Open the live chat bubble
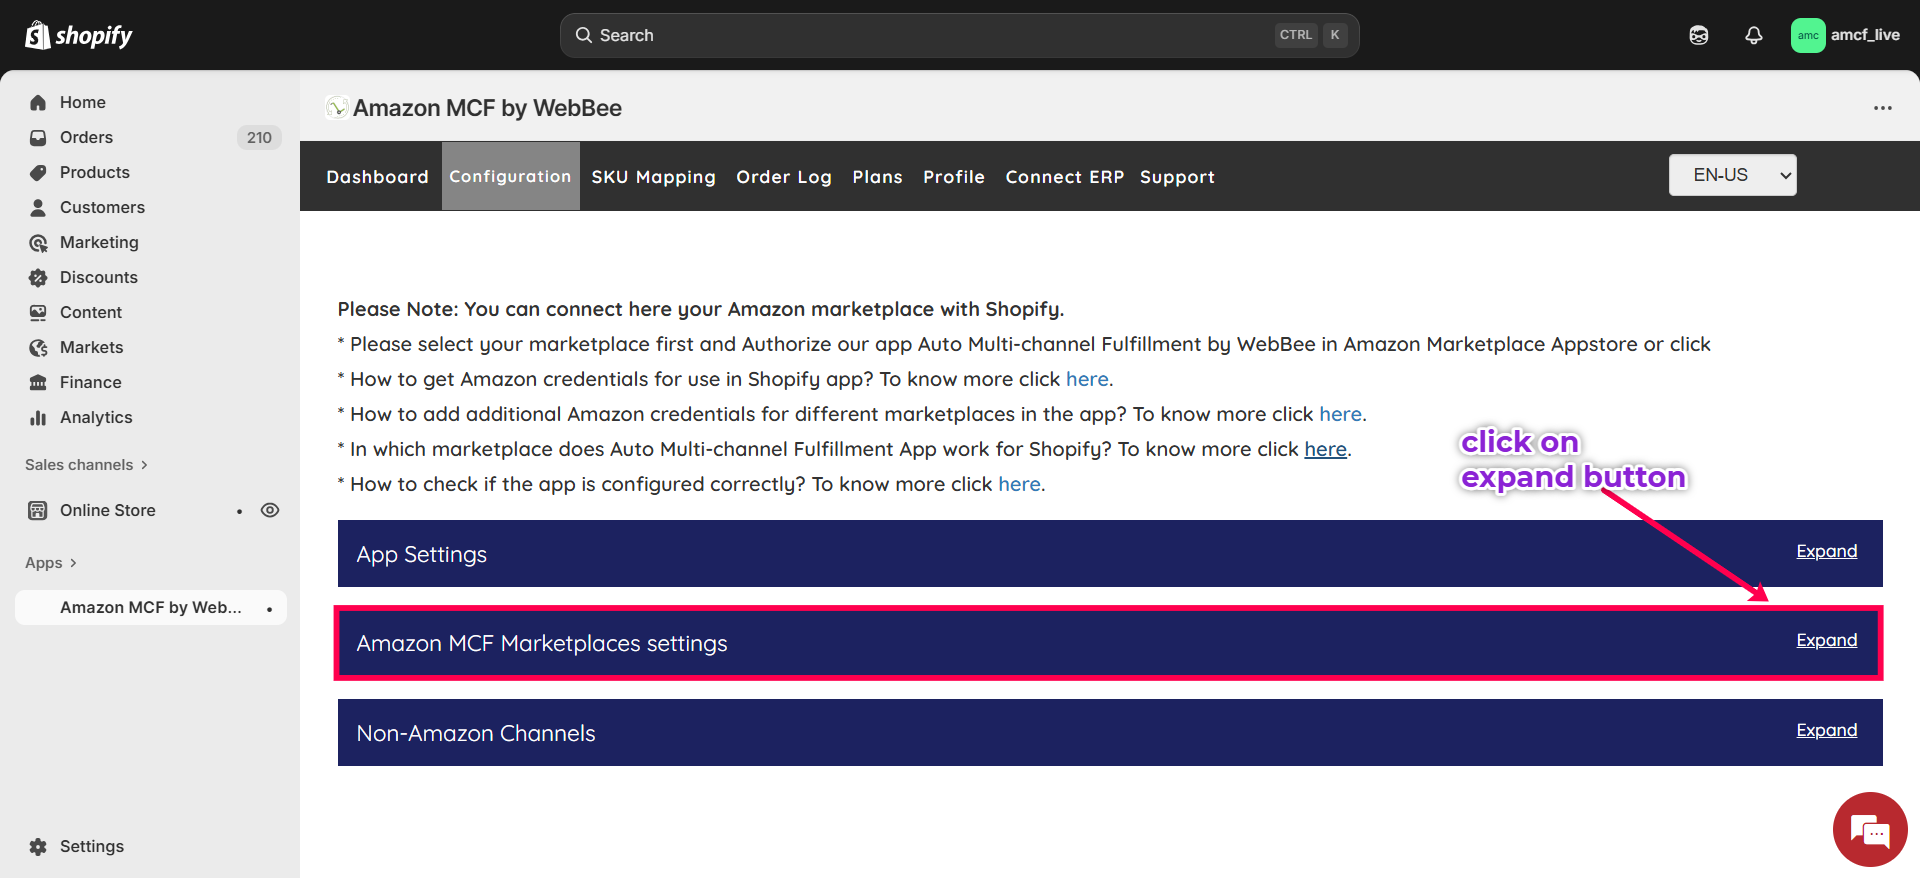The image size is (1920, 878). [1869, 829]
